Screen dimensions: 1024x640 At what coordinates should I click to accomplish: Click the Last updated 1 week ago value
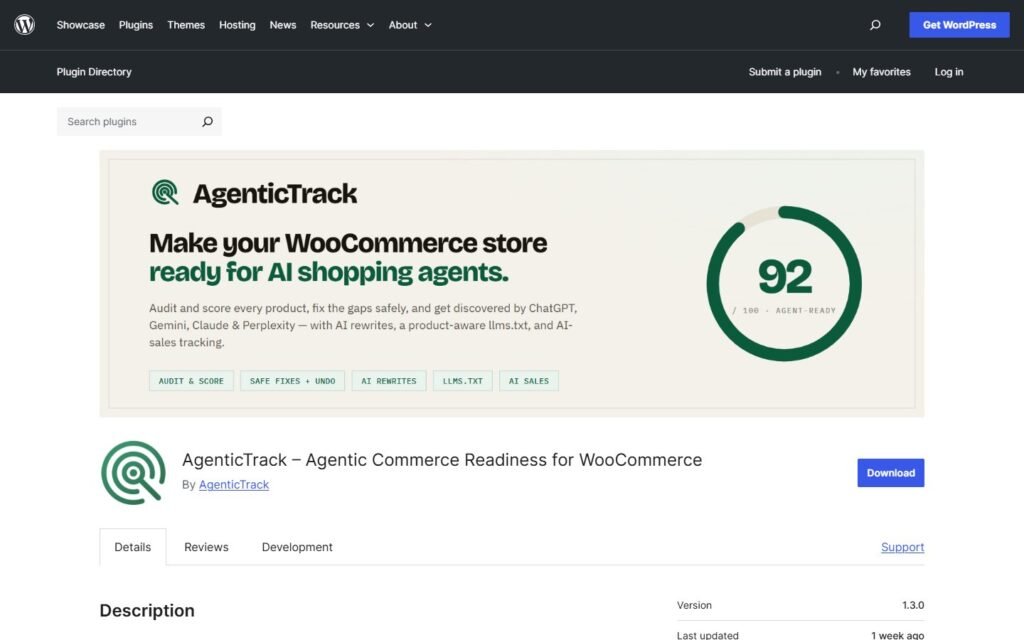[897, 635]
